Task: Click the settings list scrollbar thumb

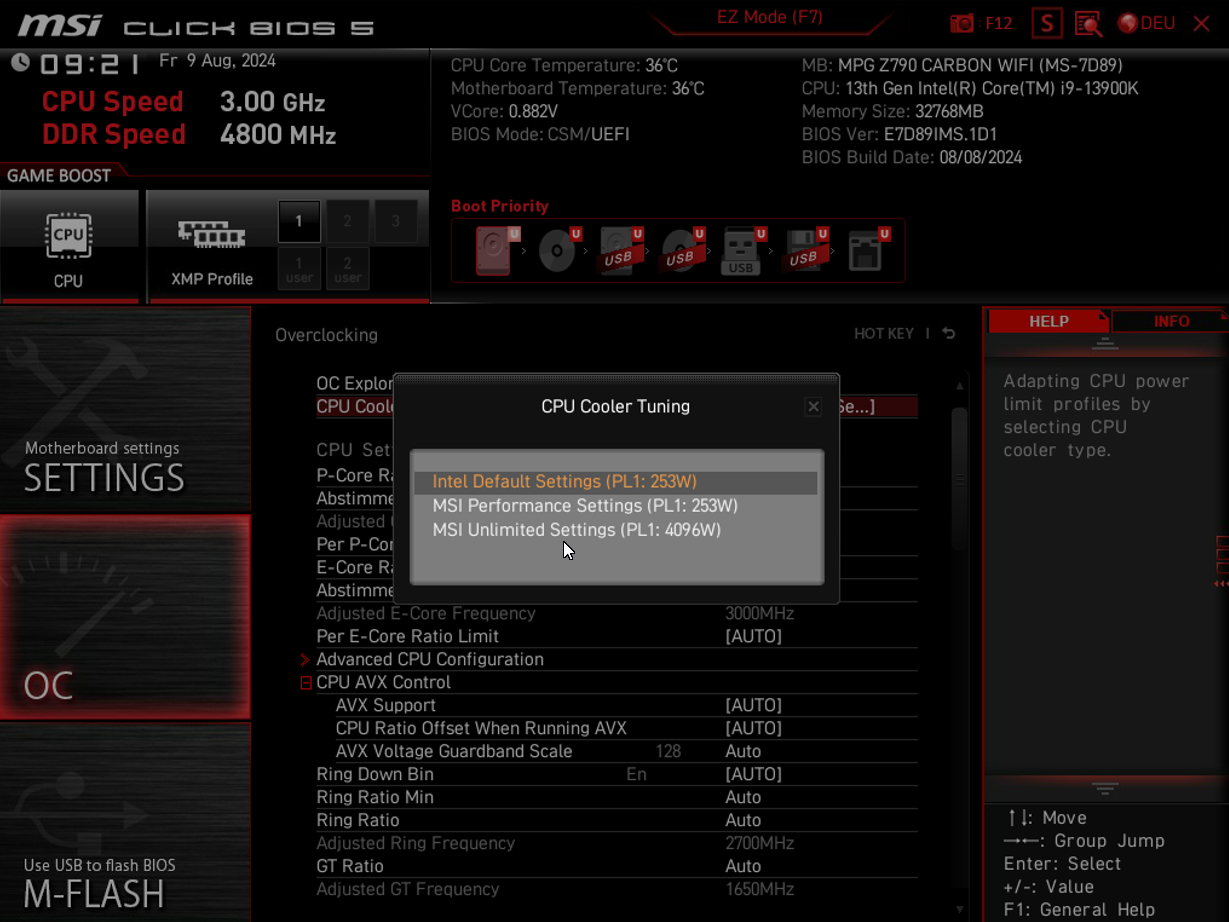Action: (960, 478)
